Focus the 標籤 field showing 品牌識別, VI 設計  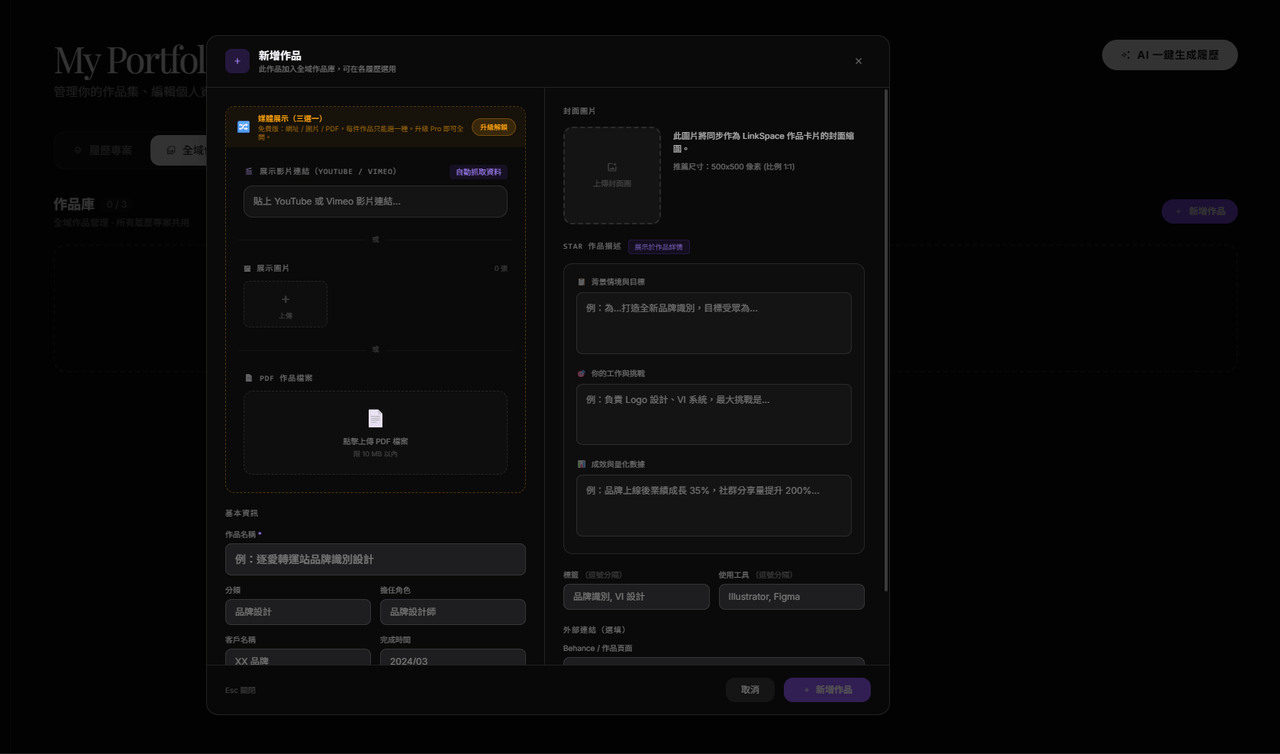(636, 597)
